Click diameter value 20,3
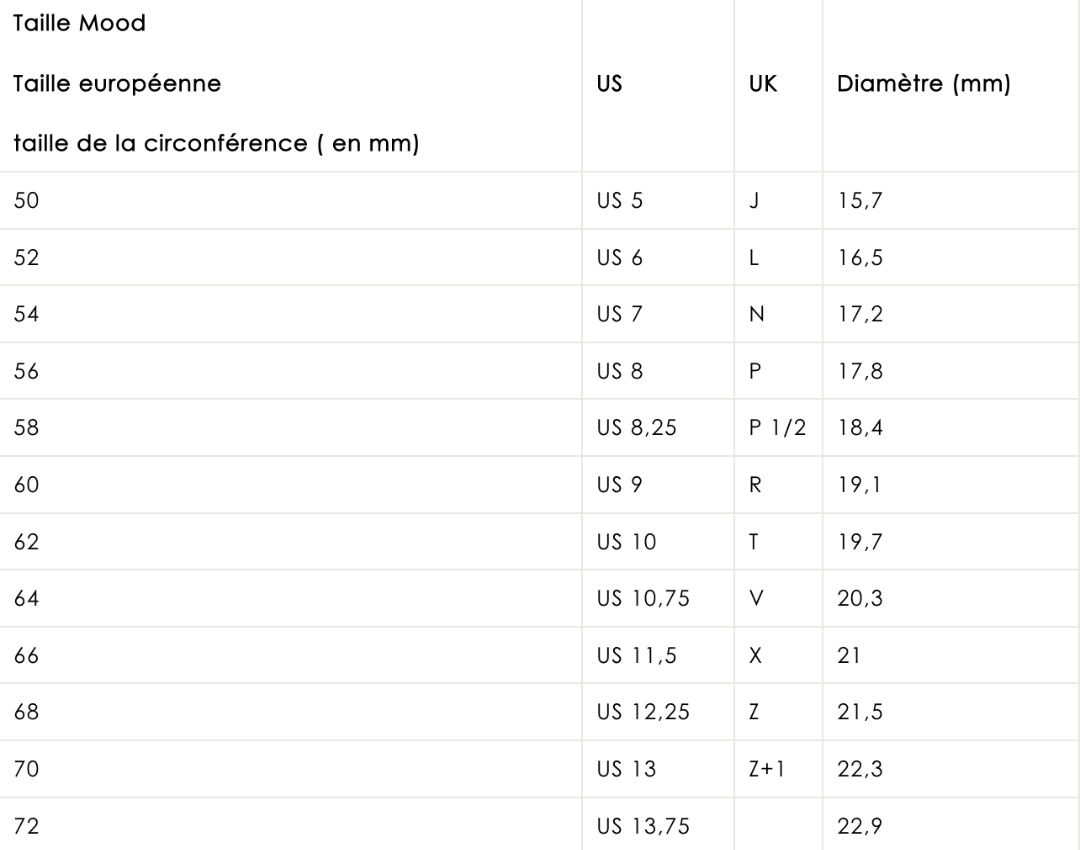This screenshot has height=850, width=1080. tap(860, 599)
